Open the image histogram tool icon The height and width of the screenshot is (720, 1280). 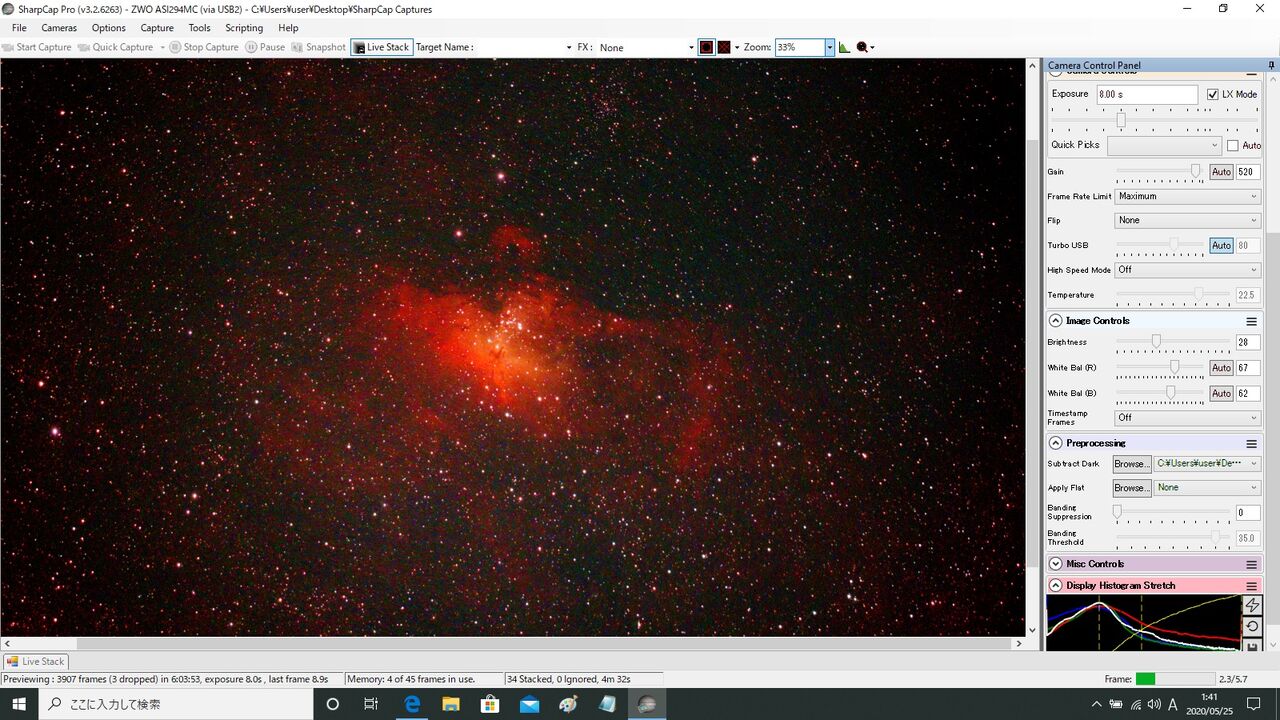point(845,47)
